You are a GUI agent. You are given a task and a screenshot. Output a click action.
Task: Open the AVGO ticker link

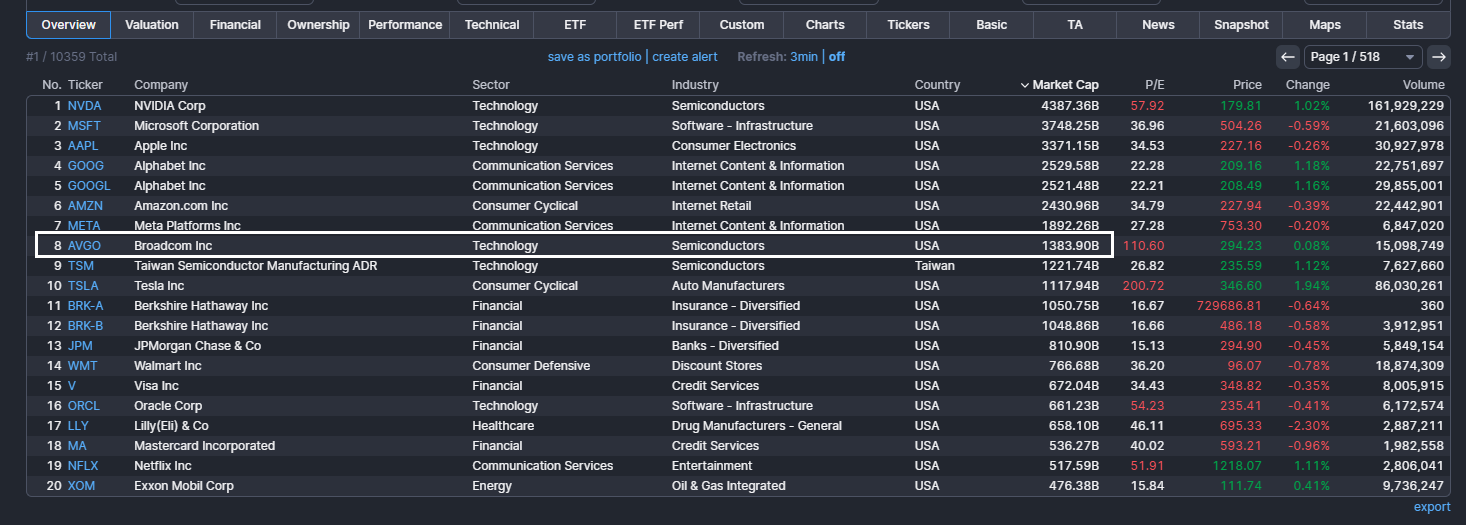(x=84, y=245)
